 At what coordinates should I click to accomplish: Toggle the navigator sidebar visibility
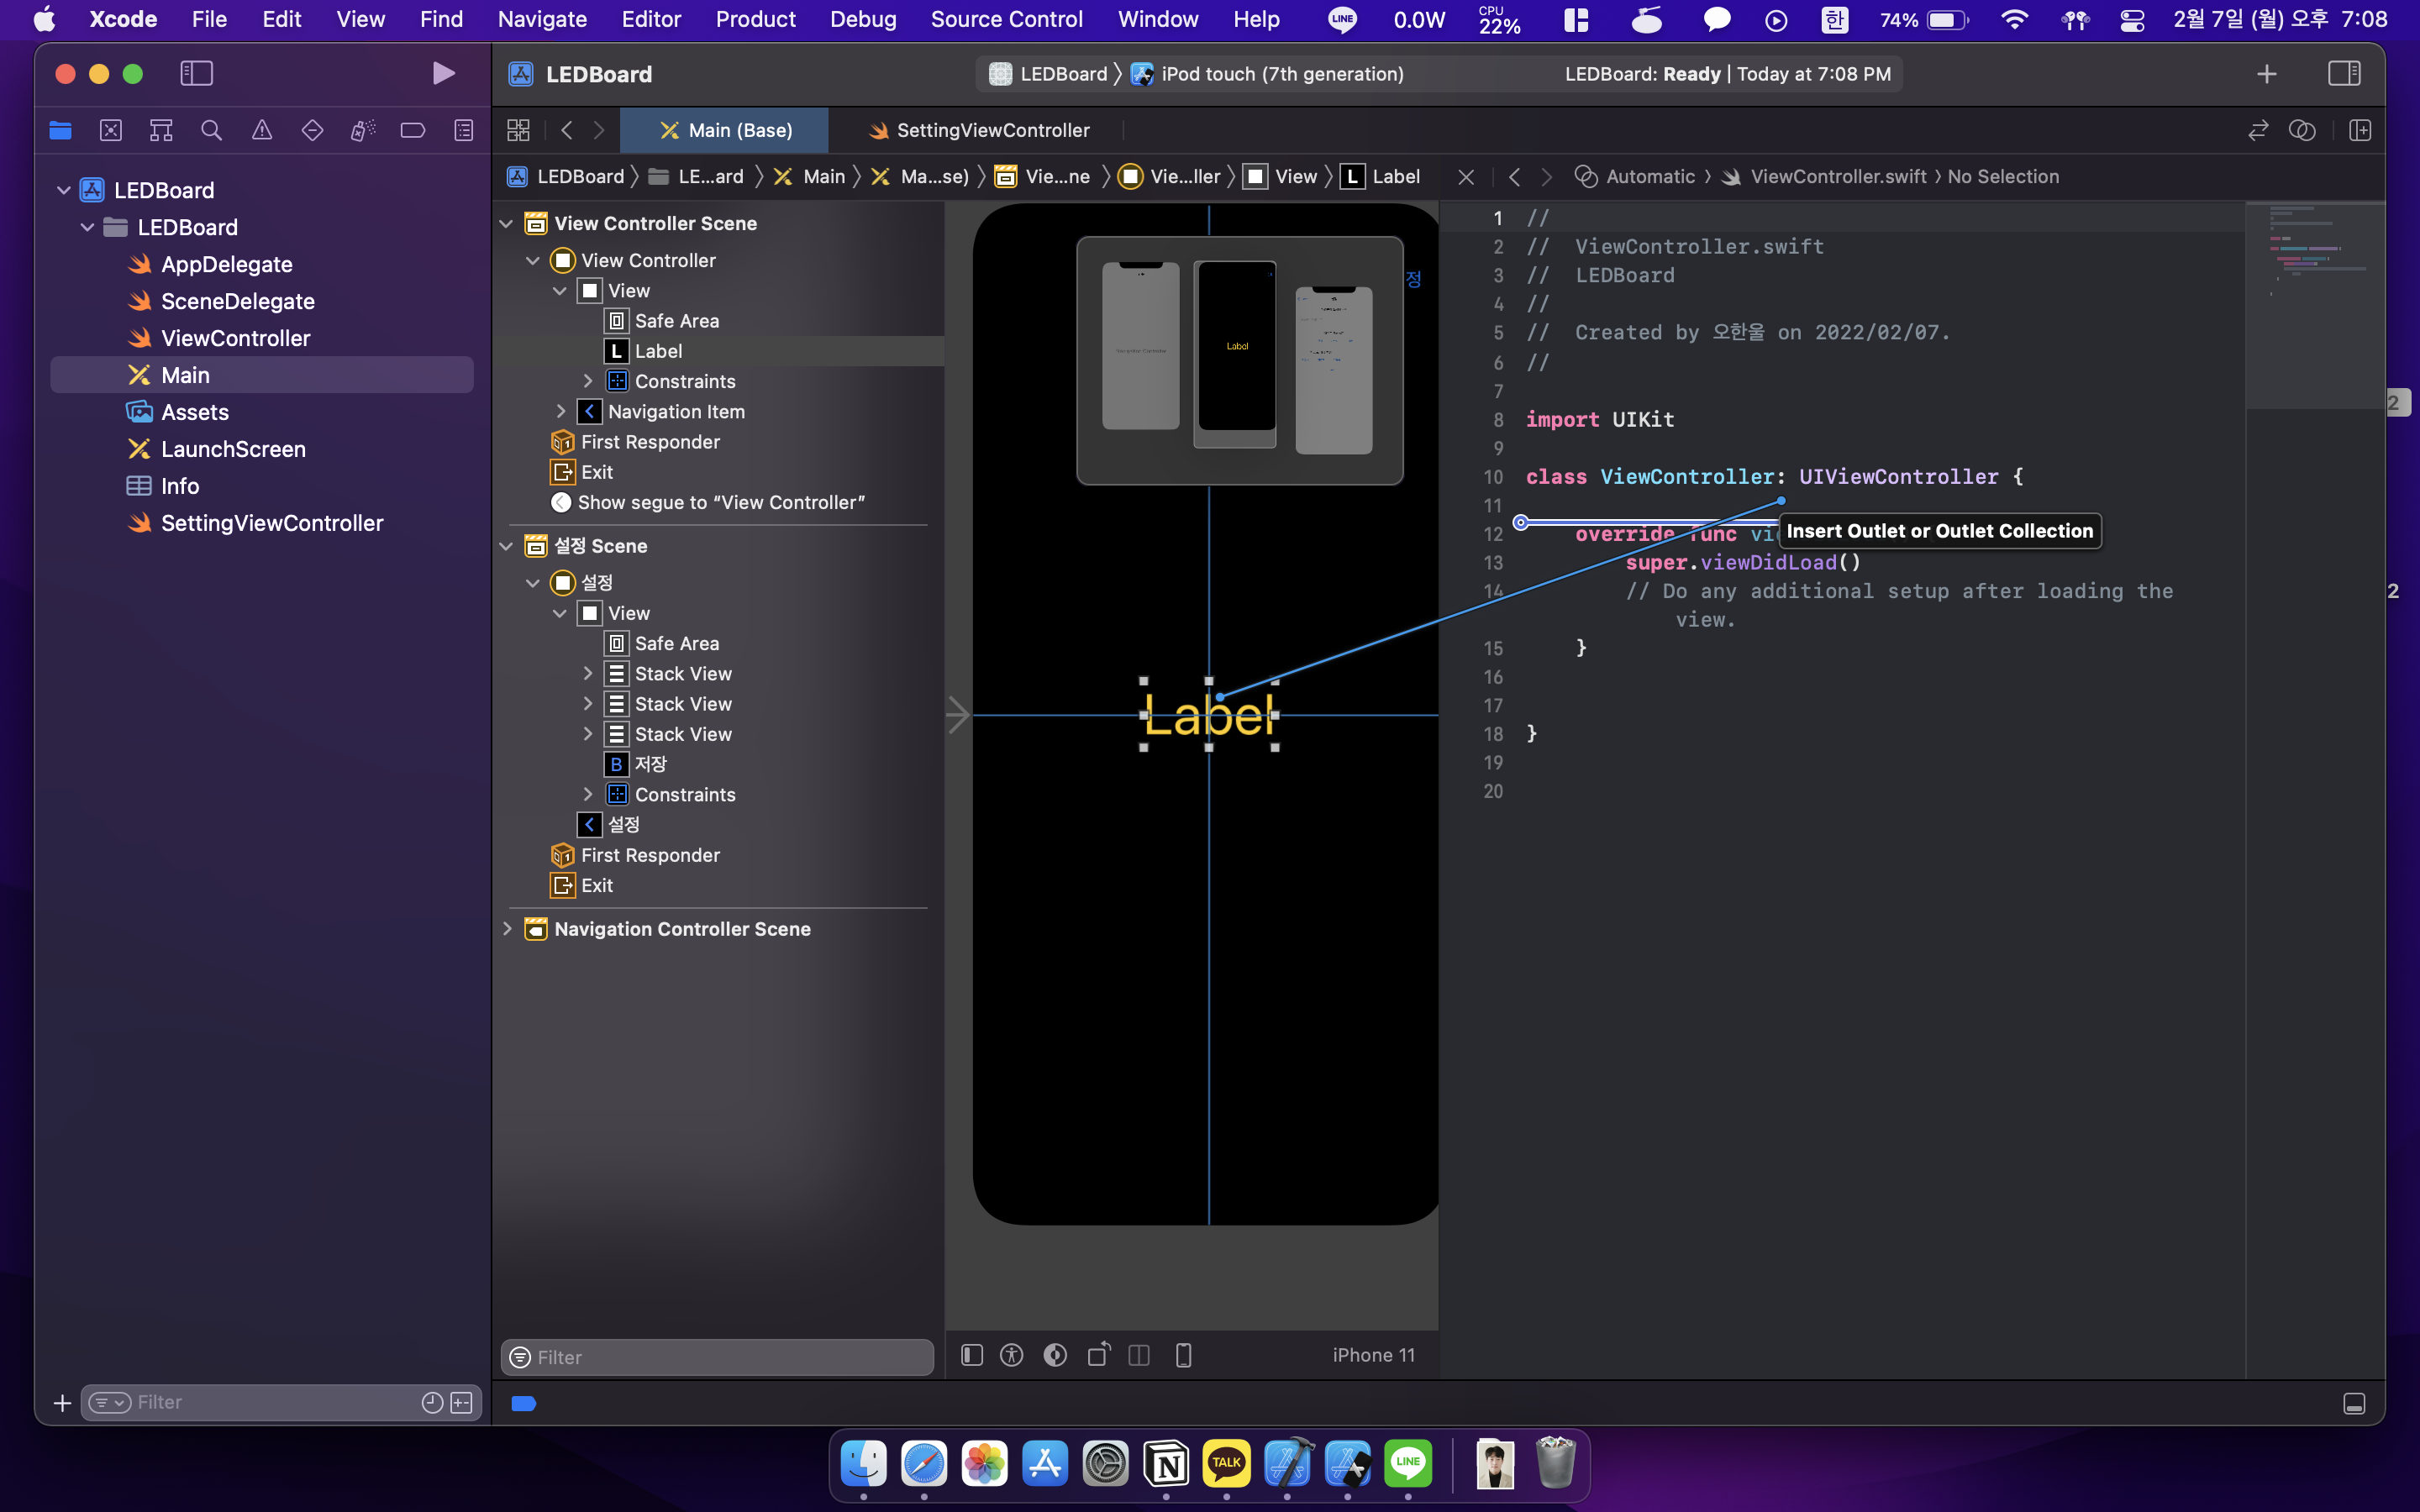pos(196,73)
